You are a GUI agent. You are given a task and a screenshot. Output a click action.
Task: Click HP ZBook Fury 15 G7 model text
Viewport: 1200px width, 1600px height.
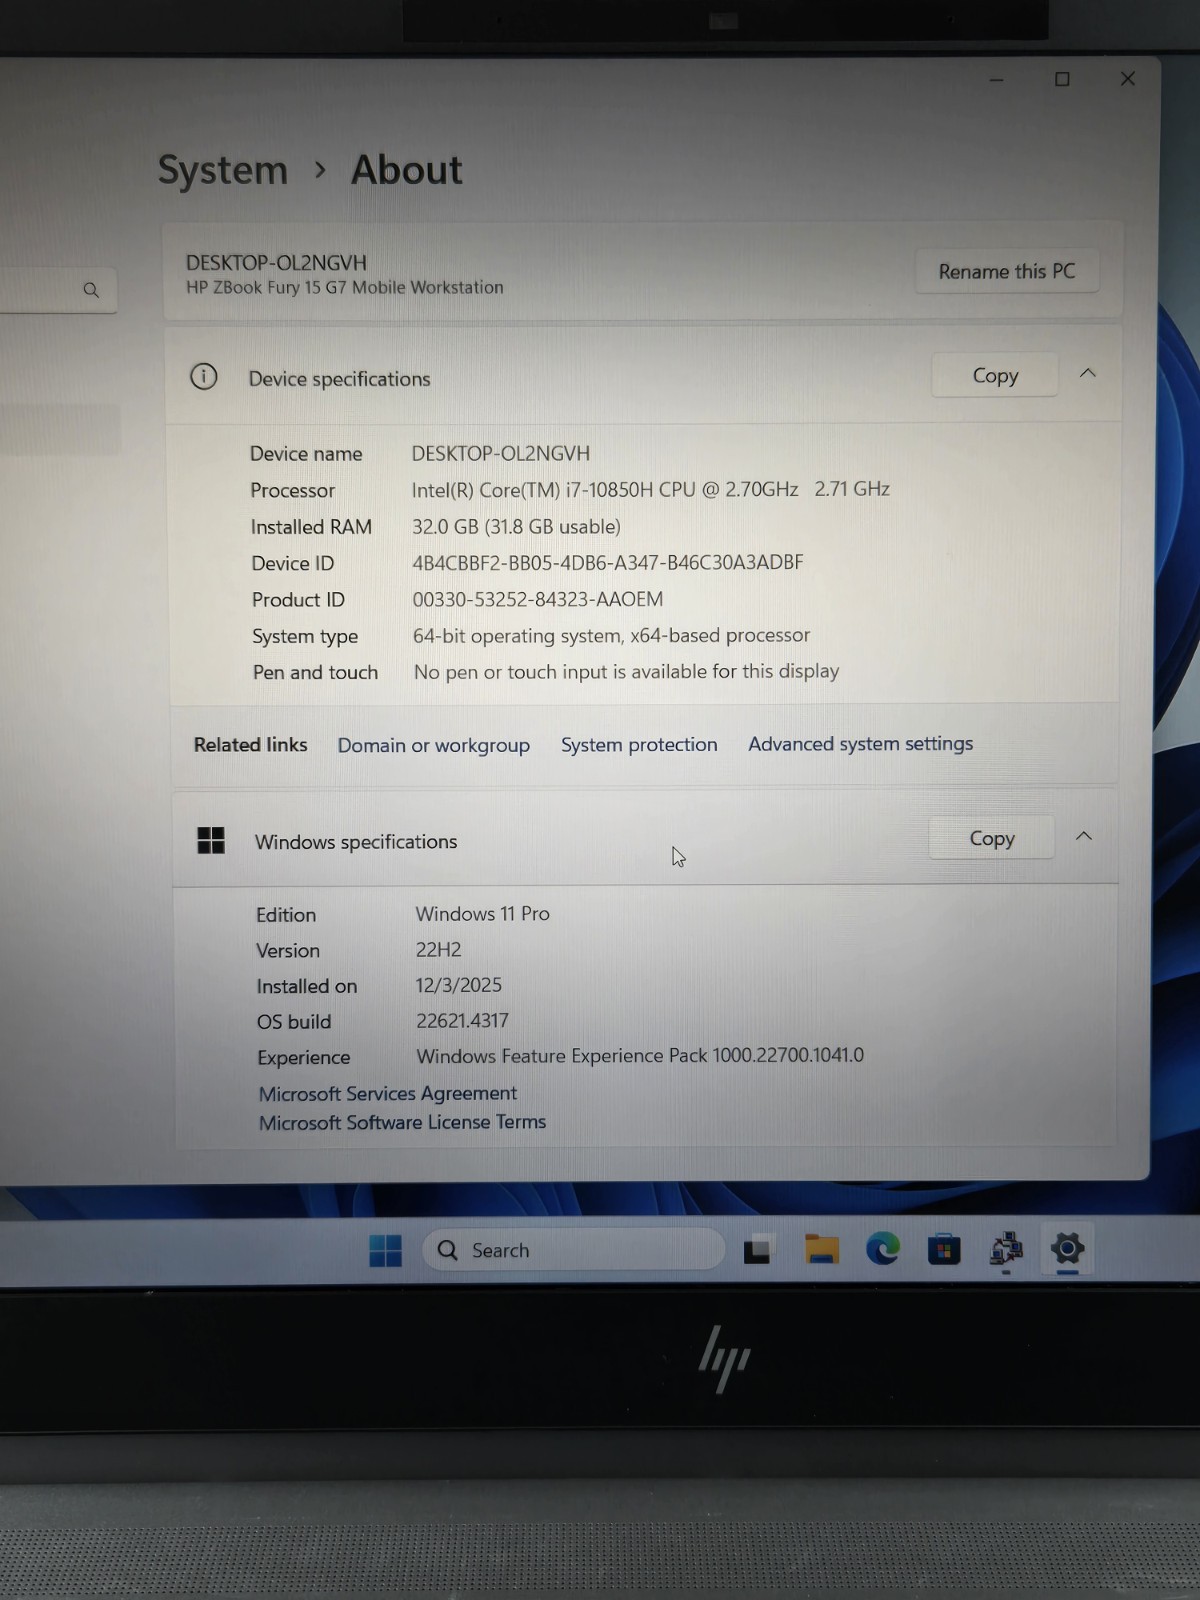point(344,287)
